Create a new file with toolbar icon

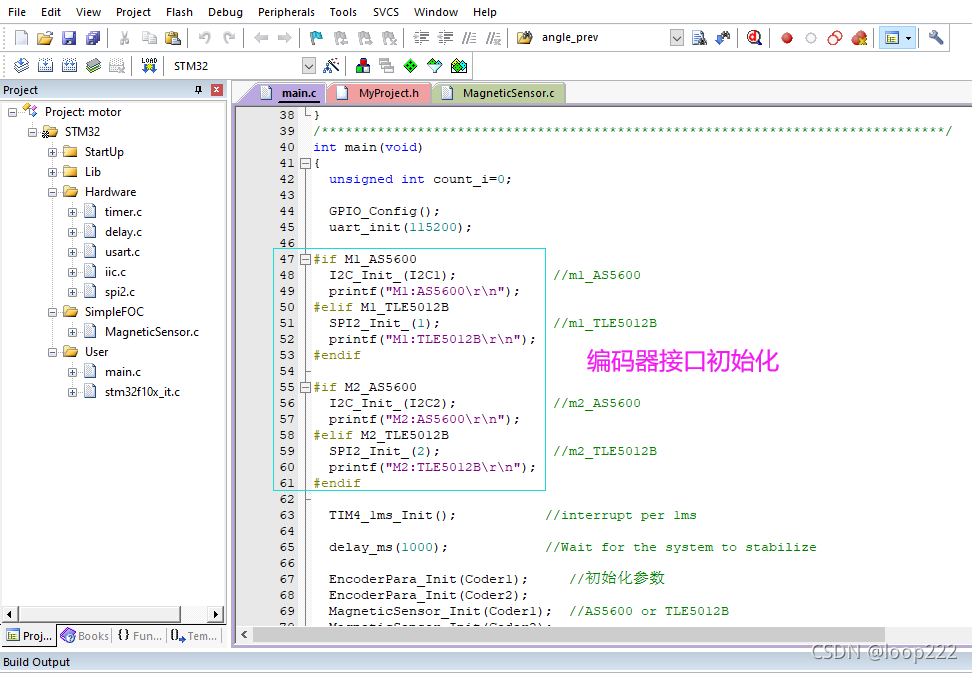tap(21, 38)
